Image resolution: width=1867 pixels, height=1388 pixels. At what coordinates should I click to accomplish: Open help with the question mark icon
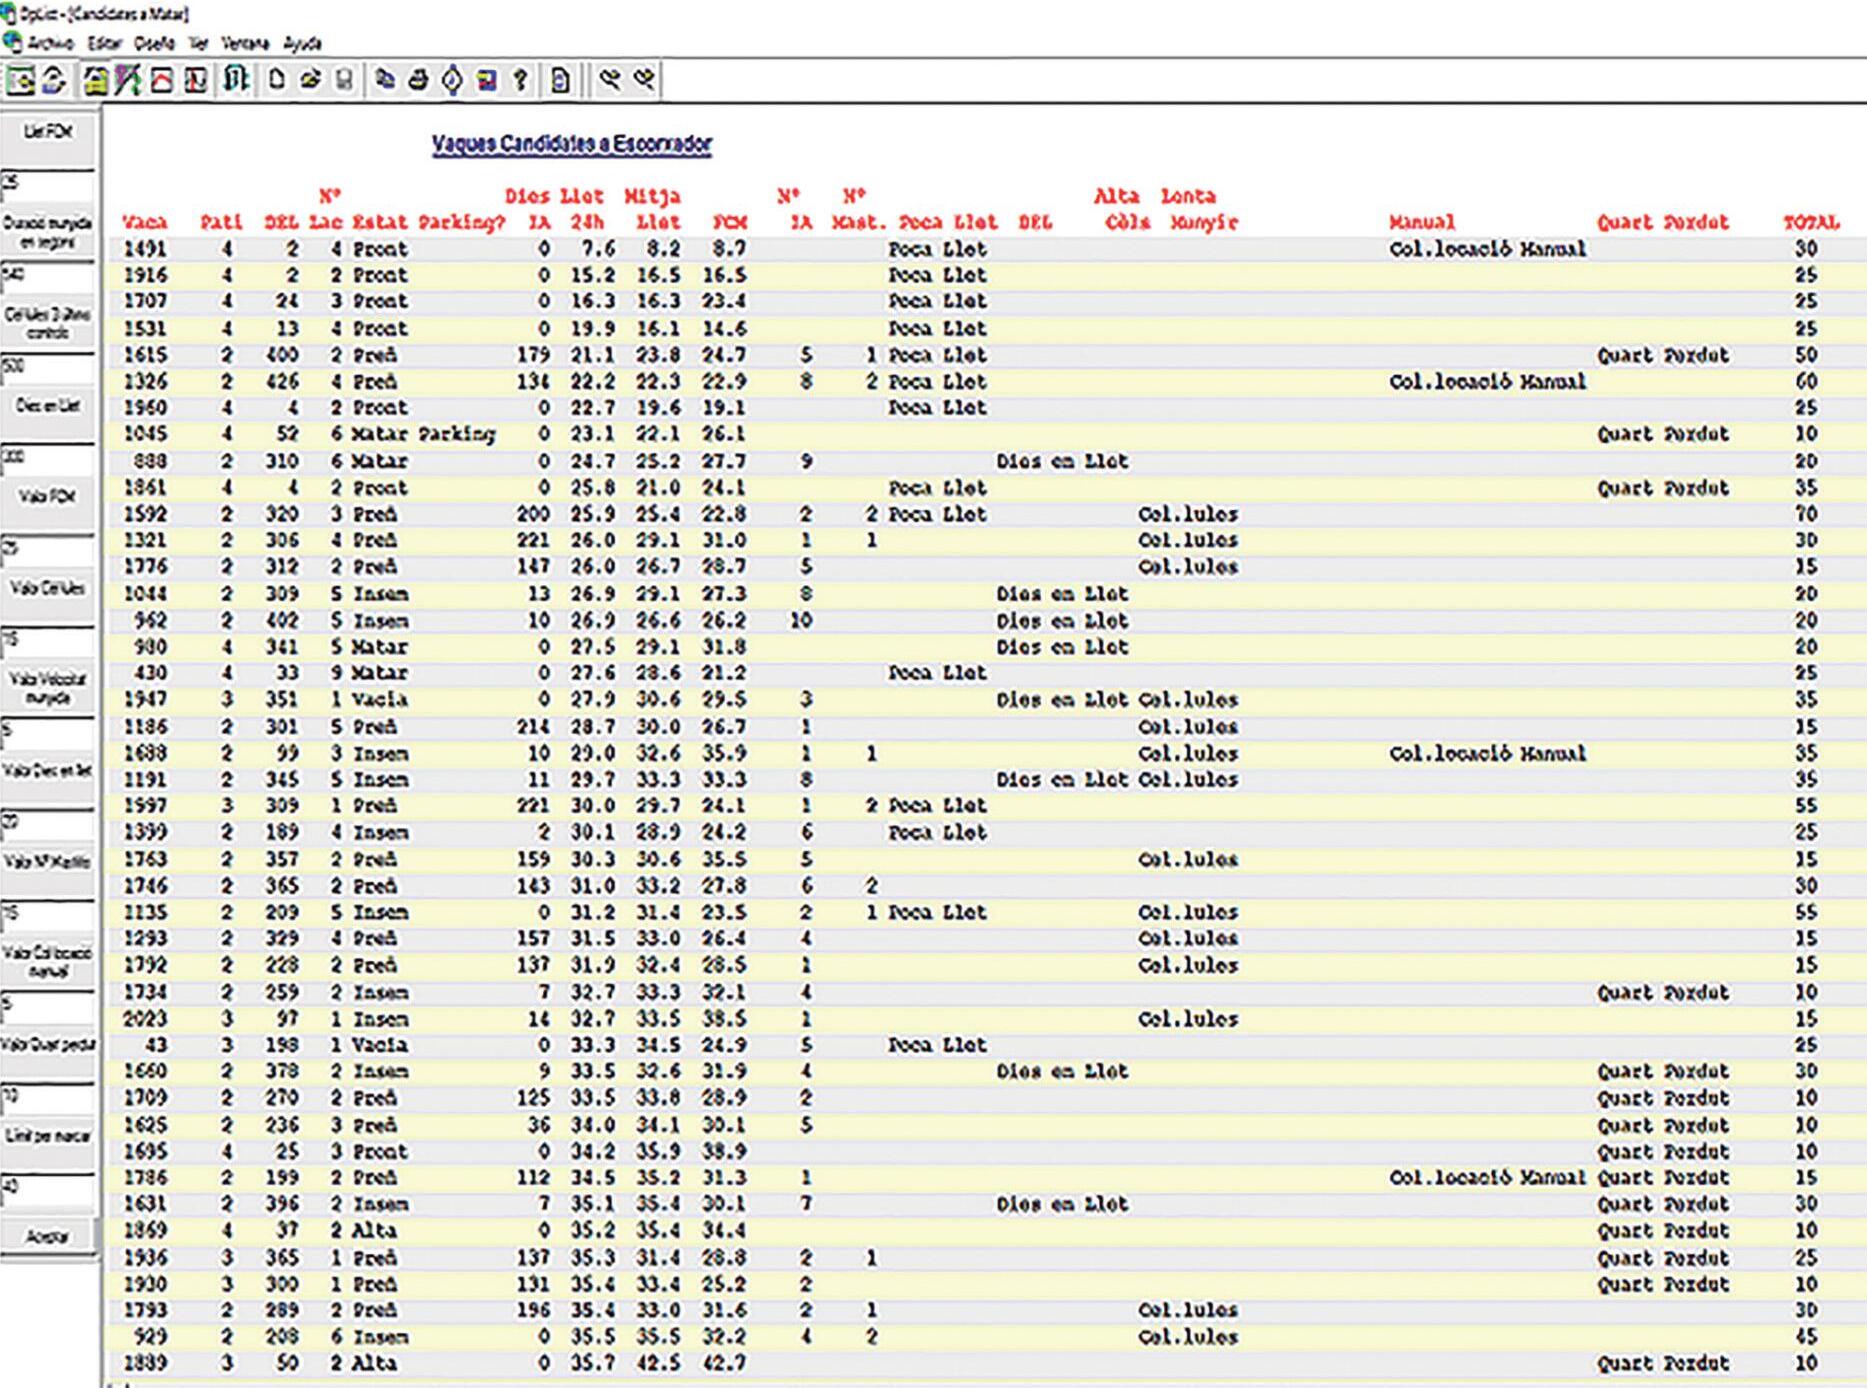[x=520, y=80]
